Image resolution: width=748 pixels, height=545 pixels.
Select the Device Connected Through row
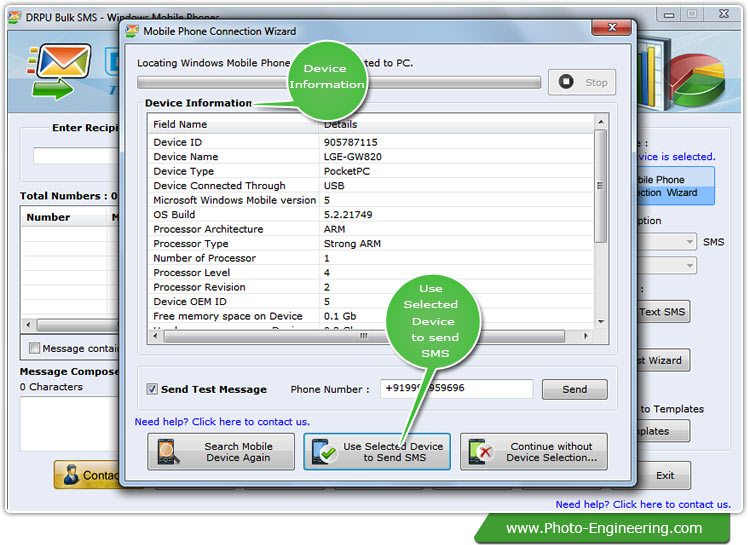click(371, 186)
